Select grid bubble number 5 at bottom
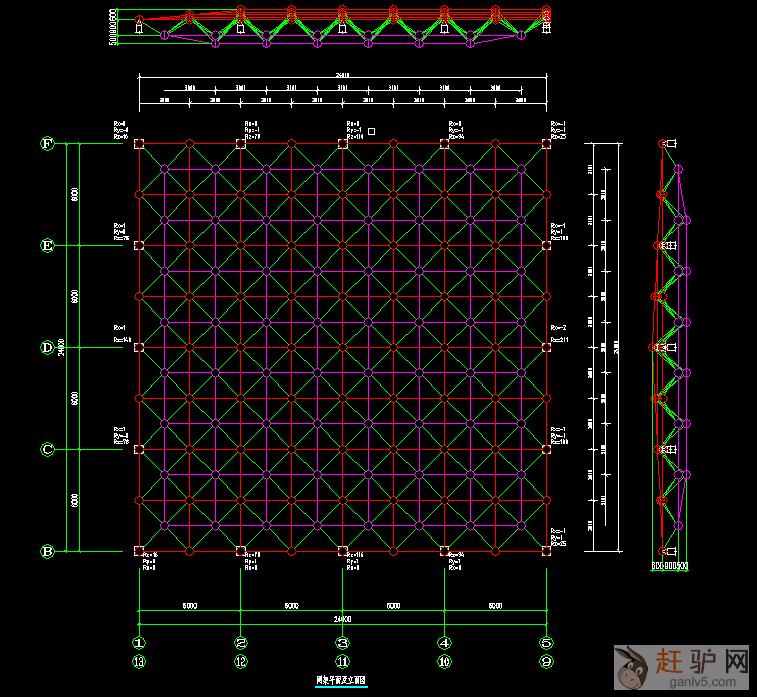The height and width of the screenshot is (697, 757). (x=546, y=643)
